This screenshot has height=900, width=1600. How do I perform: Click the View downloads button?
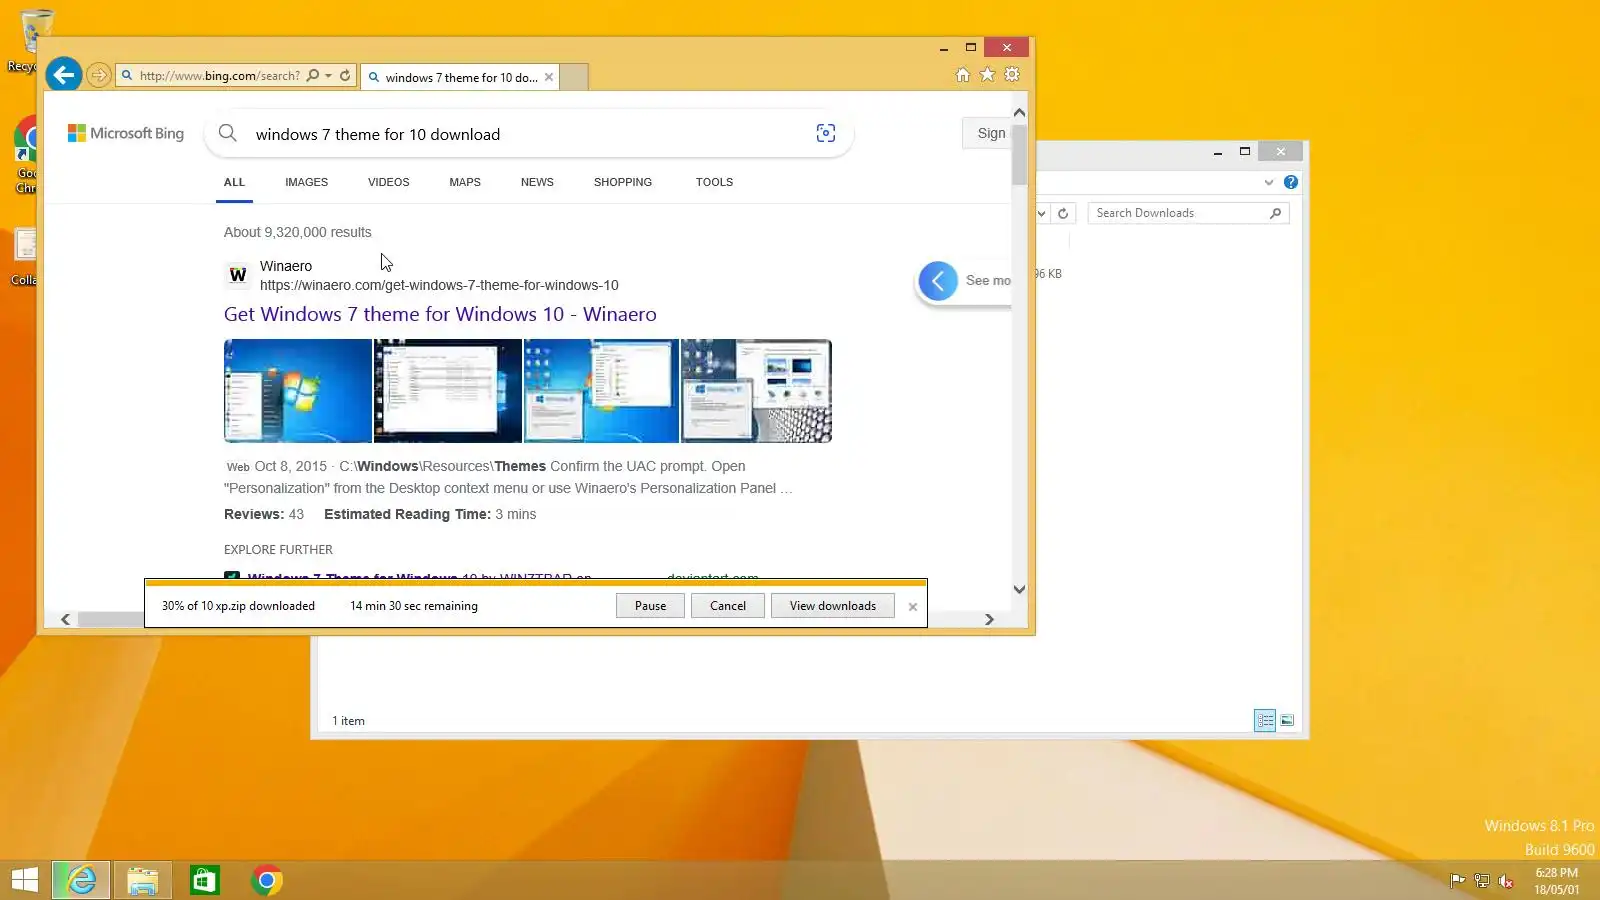833,606
